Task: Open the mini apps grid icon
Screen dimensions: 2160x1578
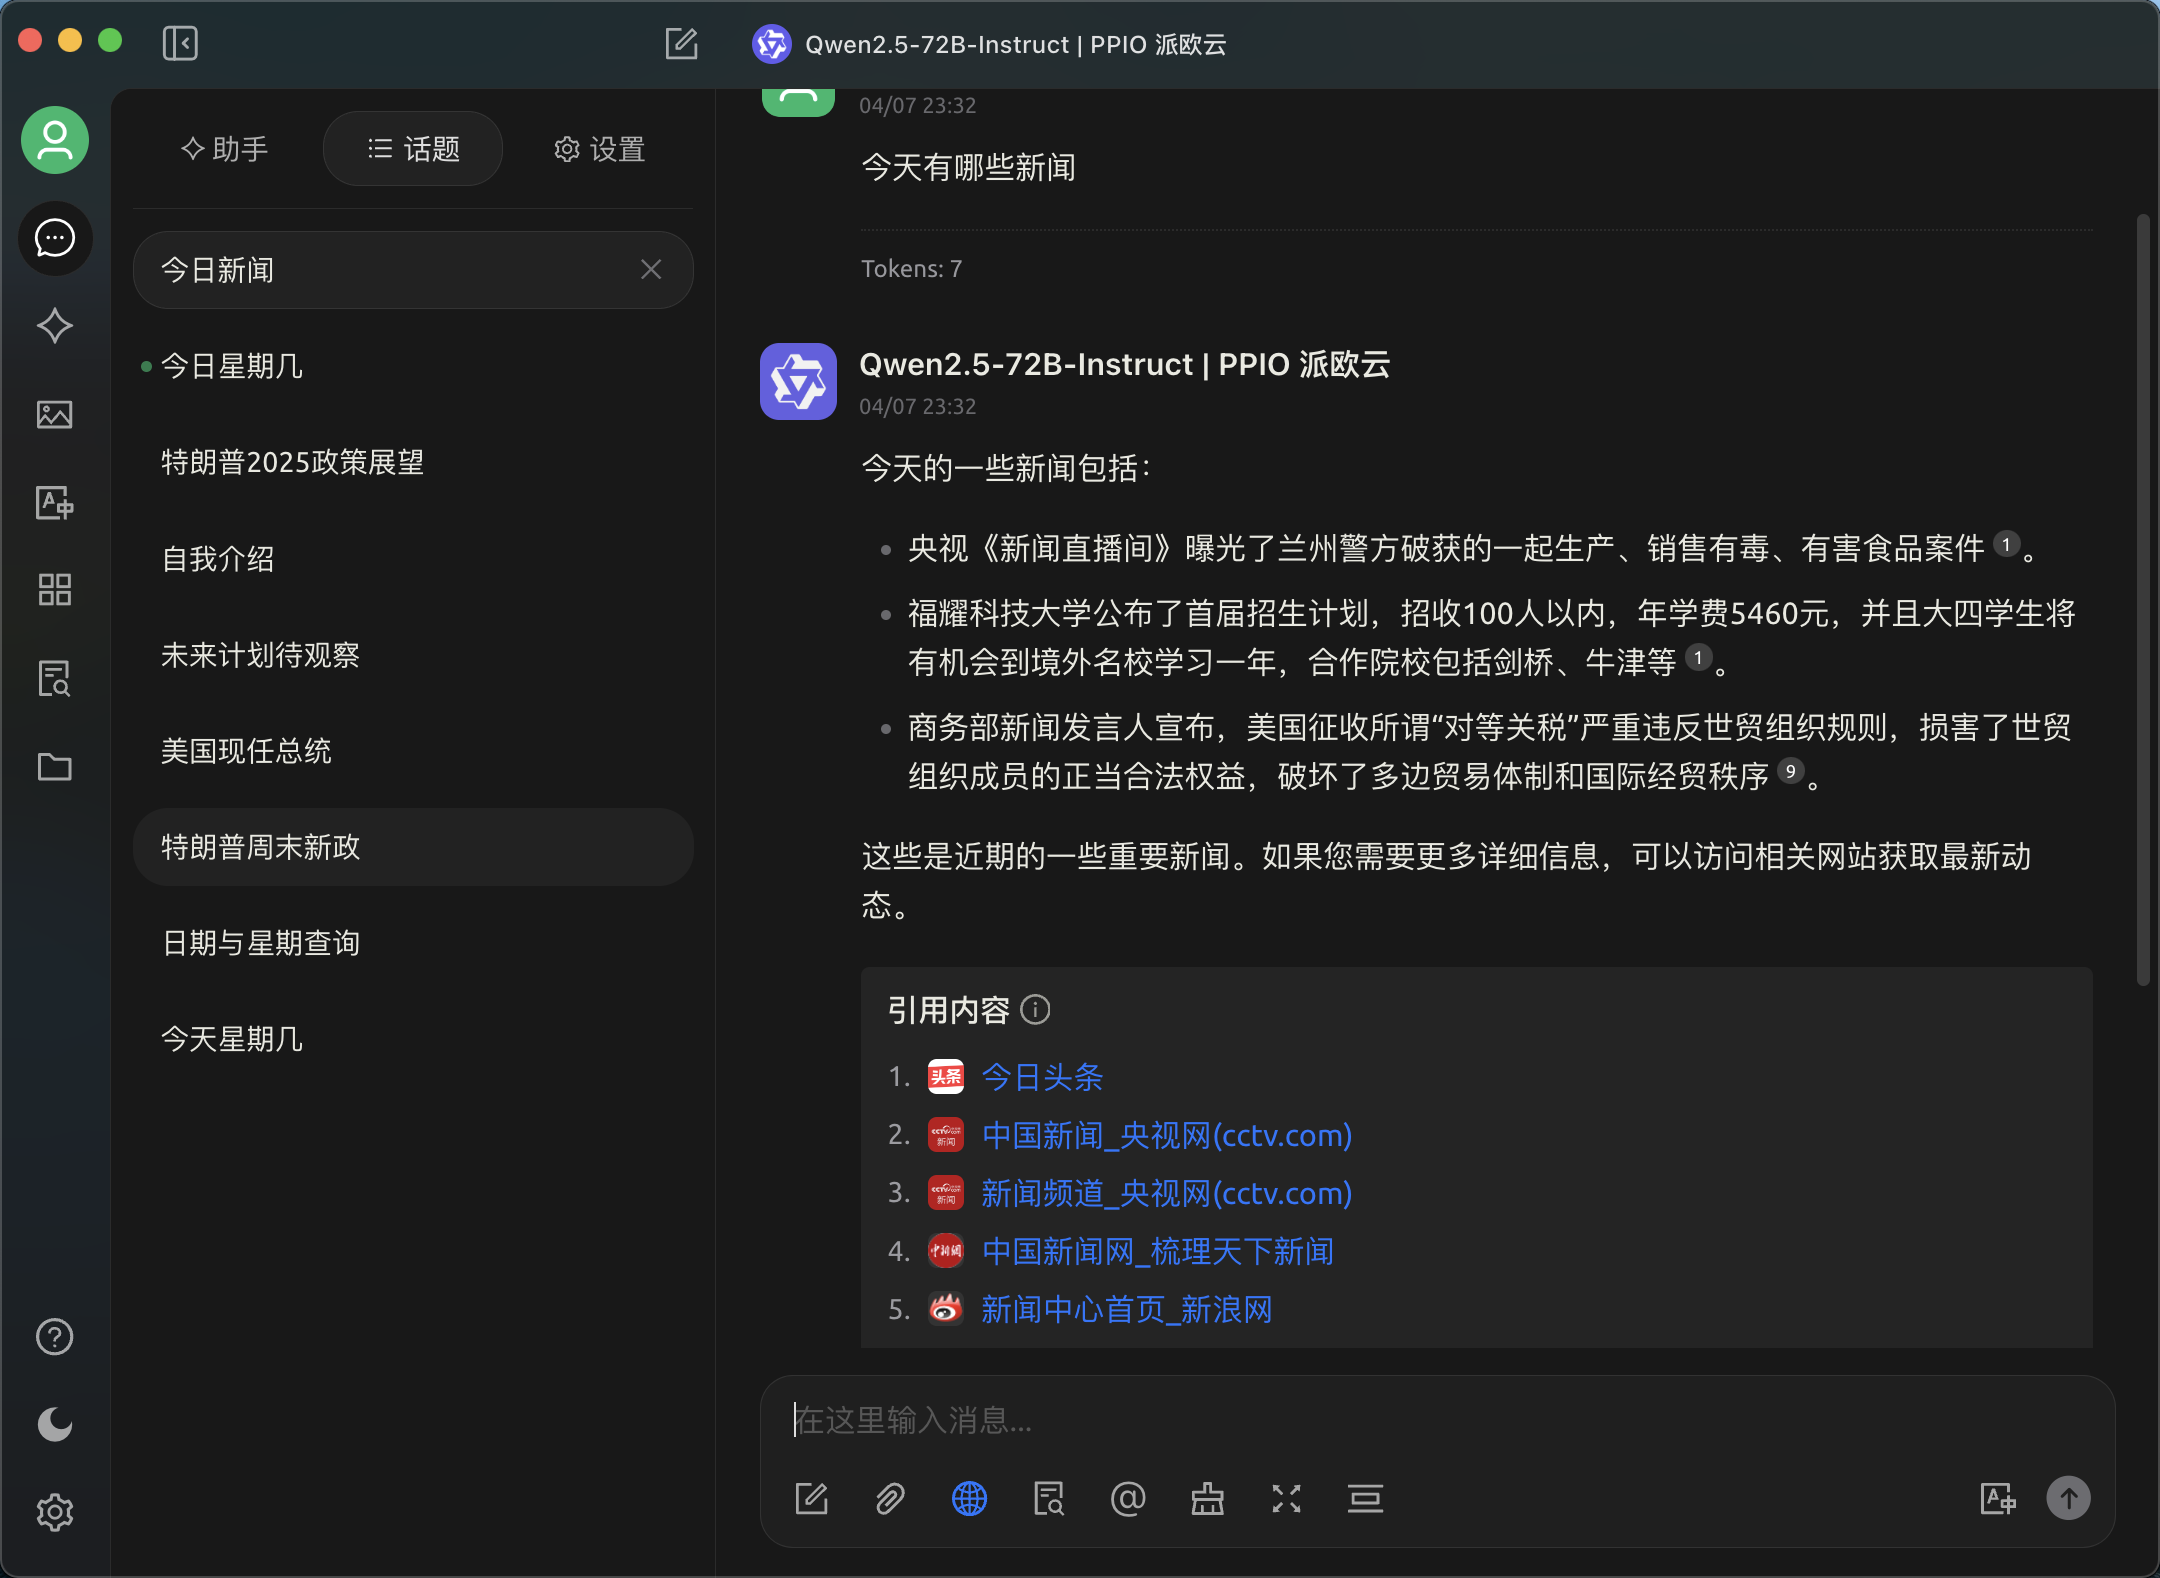Action: [x=55, y=590]
